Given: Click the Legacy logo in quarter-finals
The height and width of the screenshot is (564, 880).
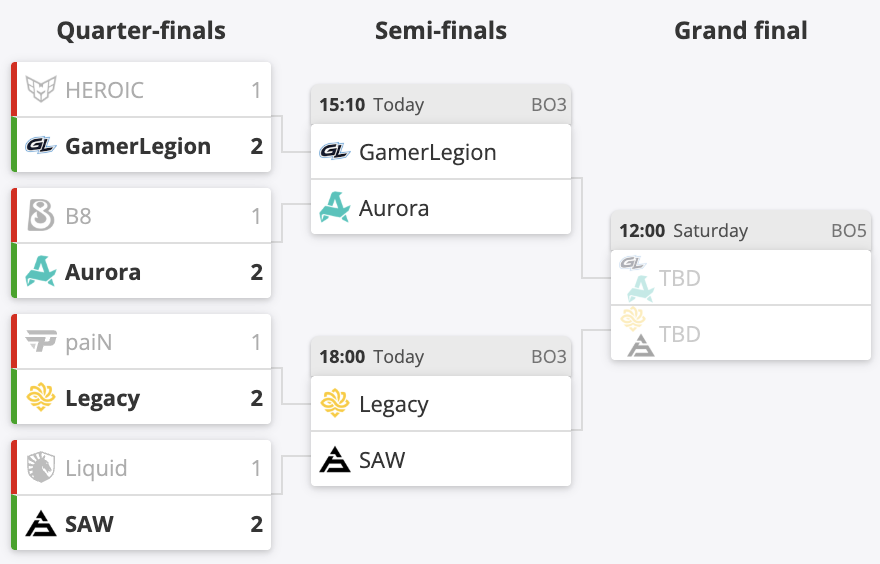Looking at the screenshot, I should (x=41, y=398).
